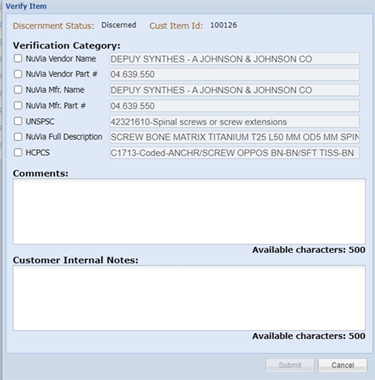Tick the NuVia Vendor Part # checkbox
This screenshot has width=375, height=380.
18,74
